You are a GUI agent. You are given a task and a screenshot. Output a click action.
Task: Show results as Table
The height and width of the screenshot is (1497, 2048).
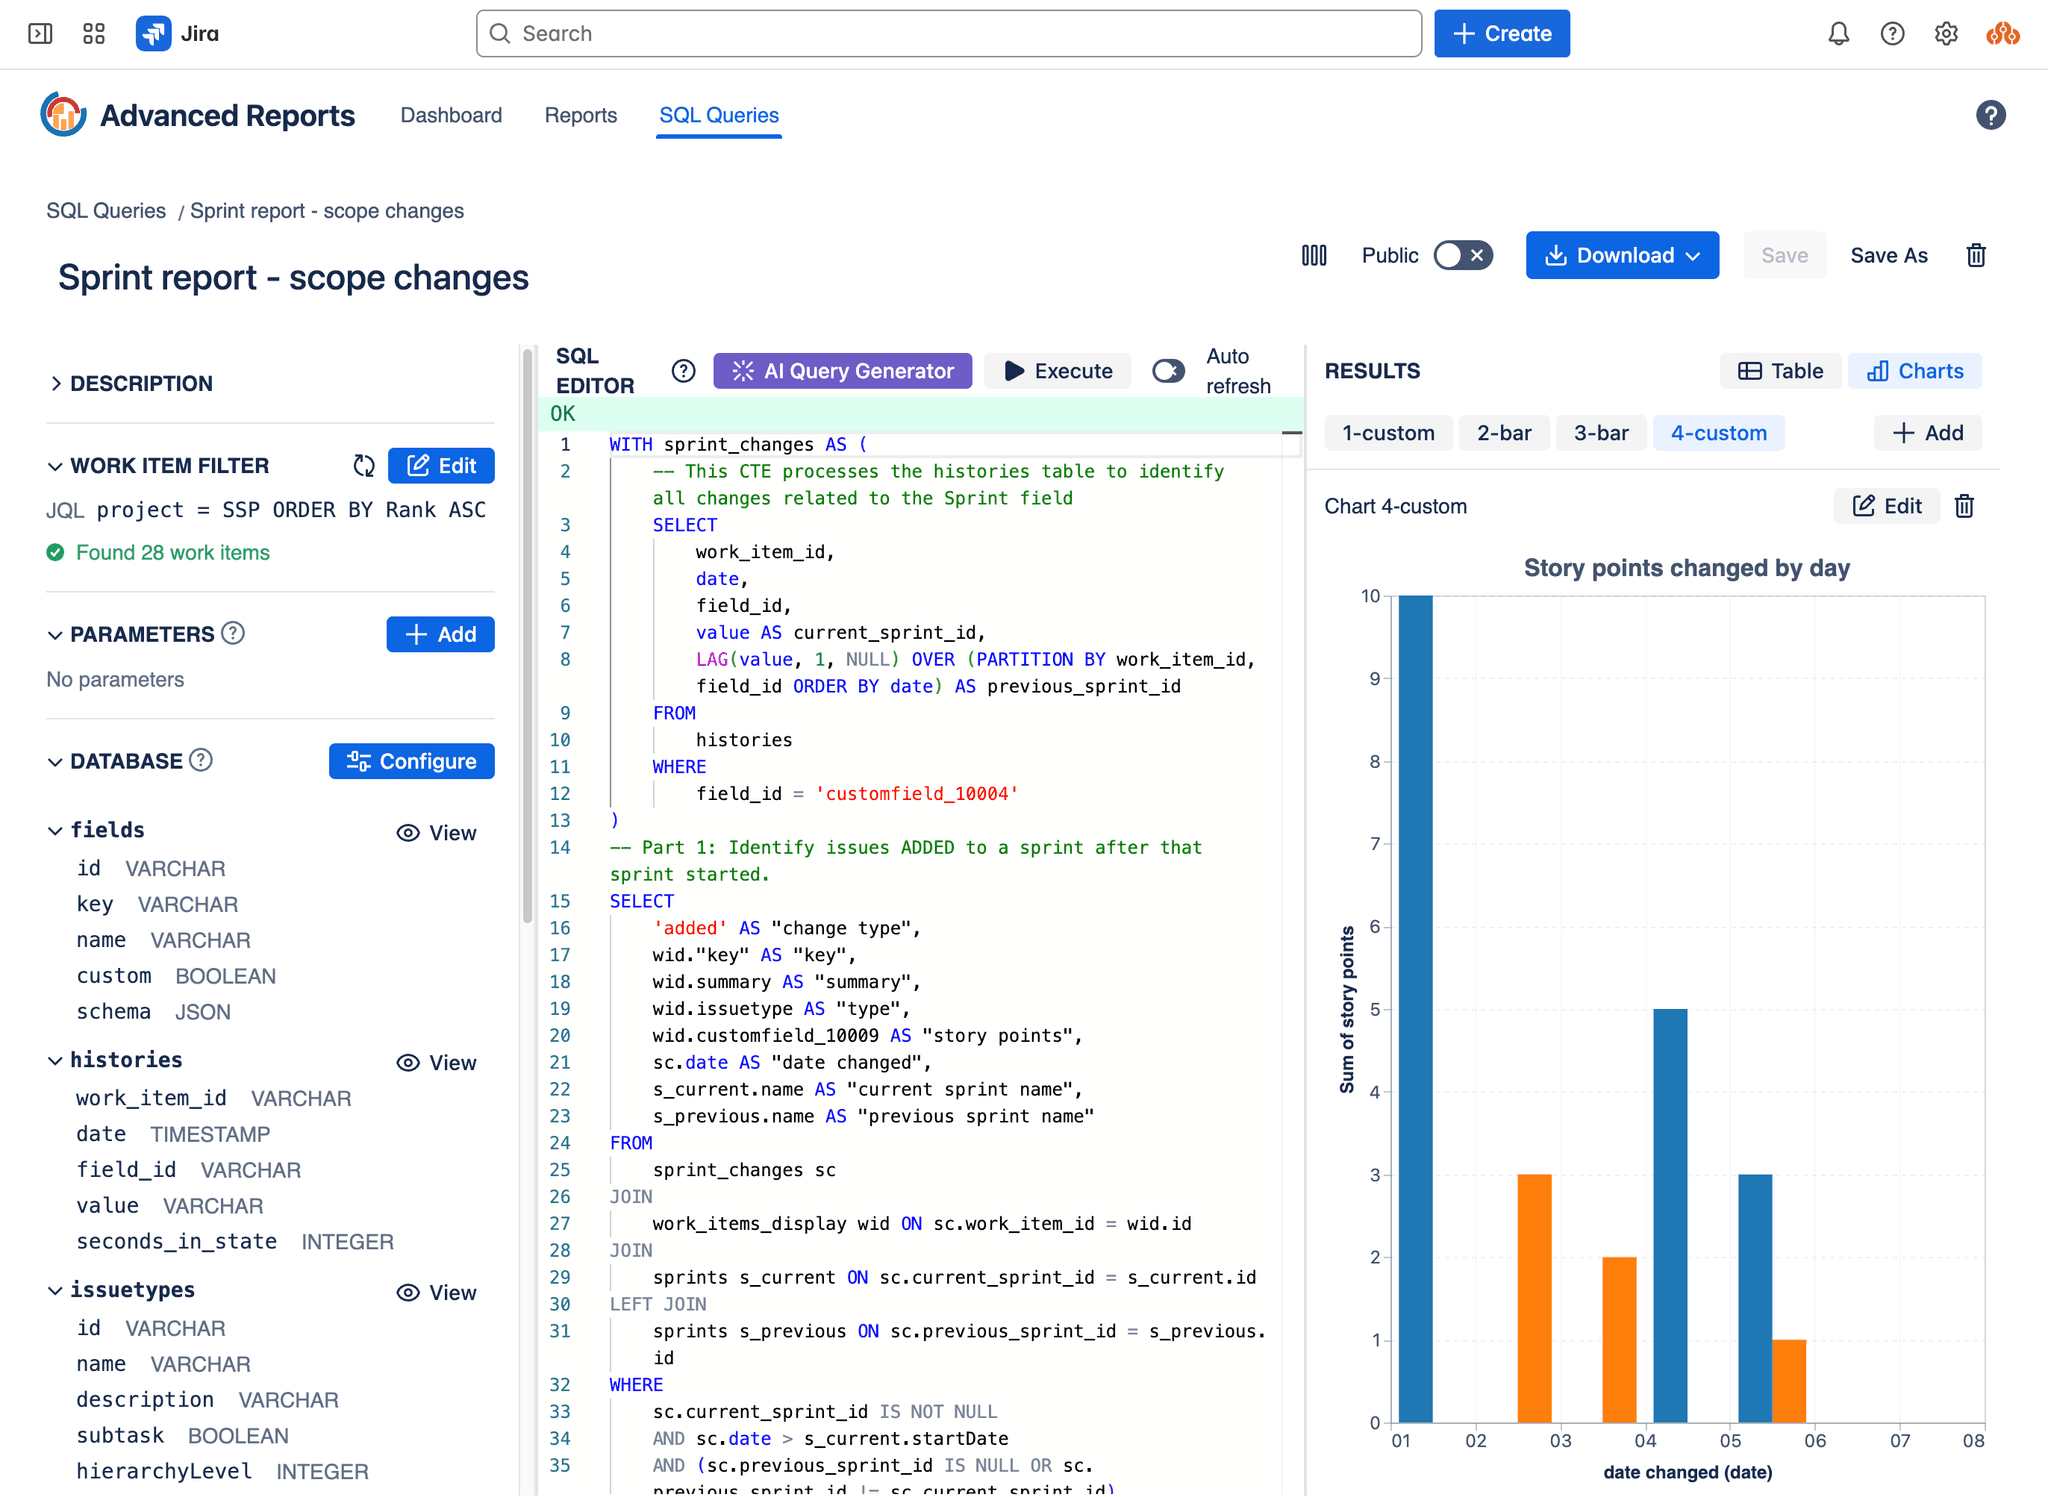tap(1780, 371)
